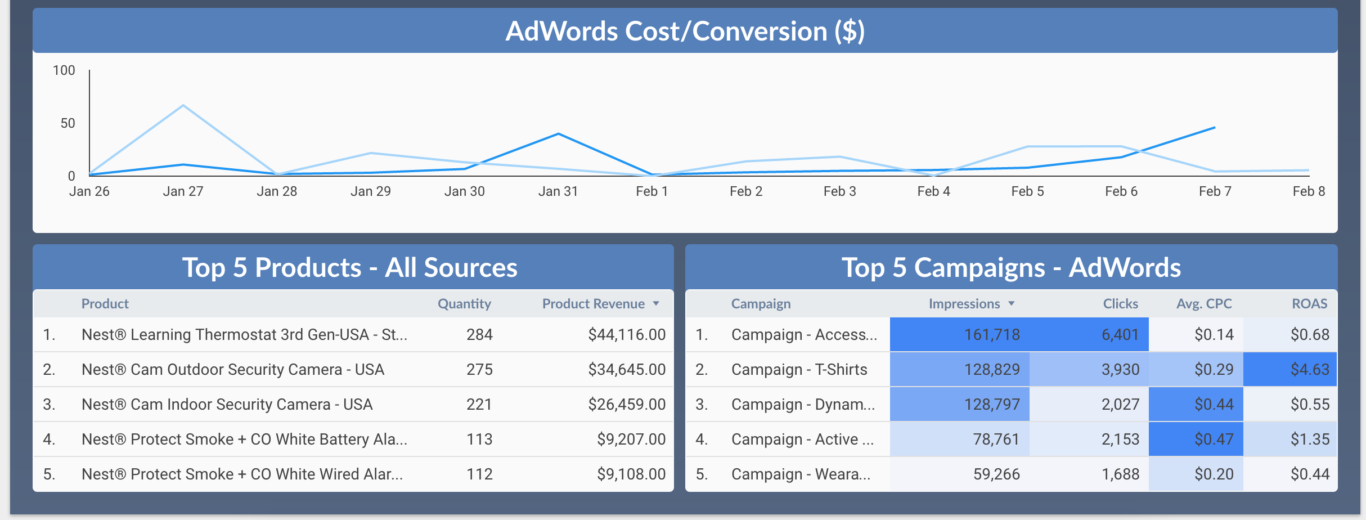
Task: Select the Campaign - Dynam... row
Action: [x=1011, y=404]
